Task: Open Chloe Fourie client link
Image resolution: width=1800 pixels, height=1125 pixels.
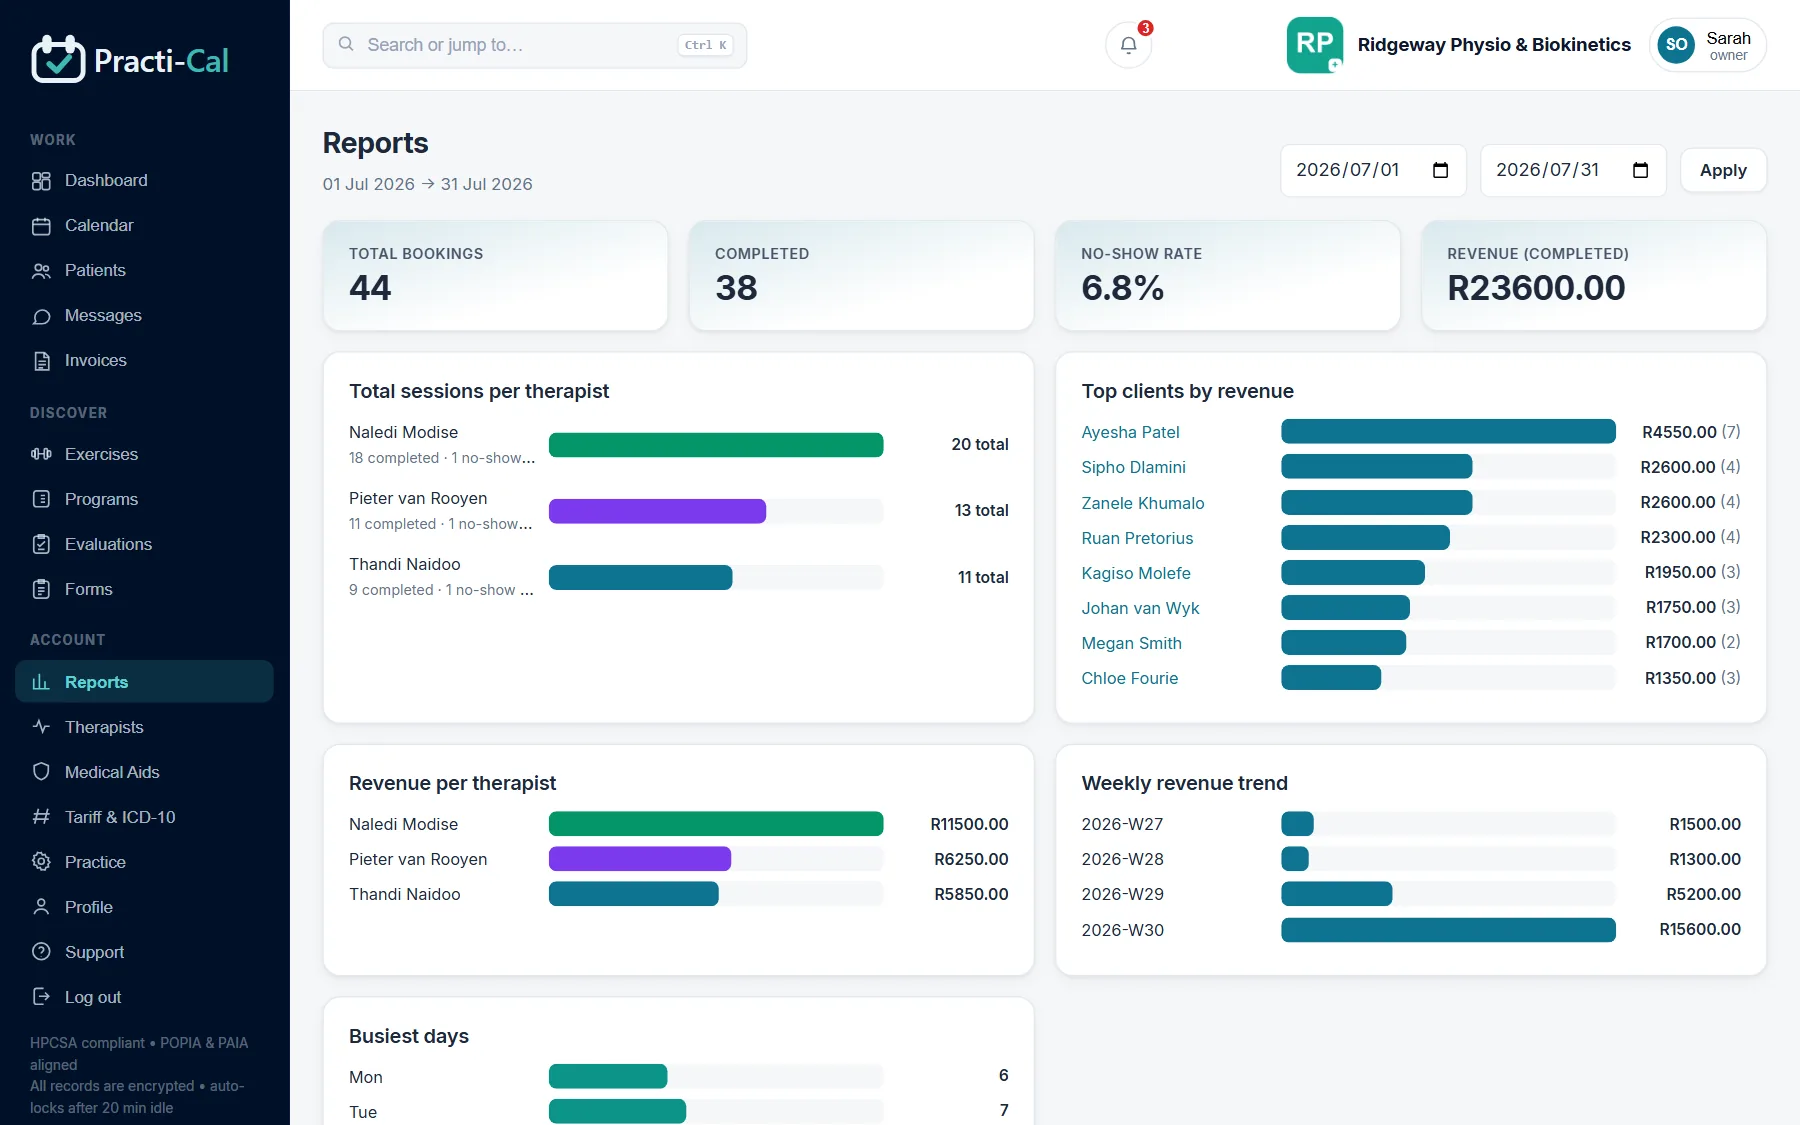Action: coord(1129,678)
